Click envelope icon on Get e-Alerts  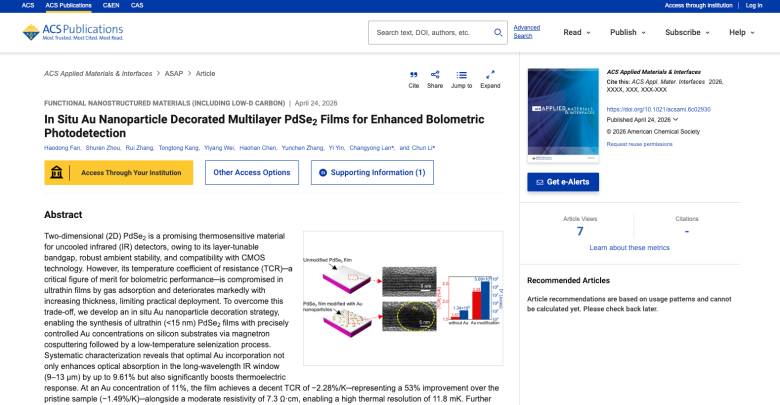tap(539, 183)
